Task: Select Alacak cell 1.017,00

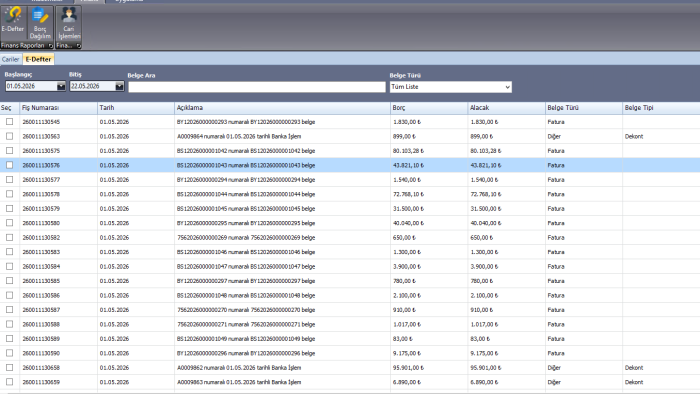Action: [x=507, y=324]
